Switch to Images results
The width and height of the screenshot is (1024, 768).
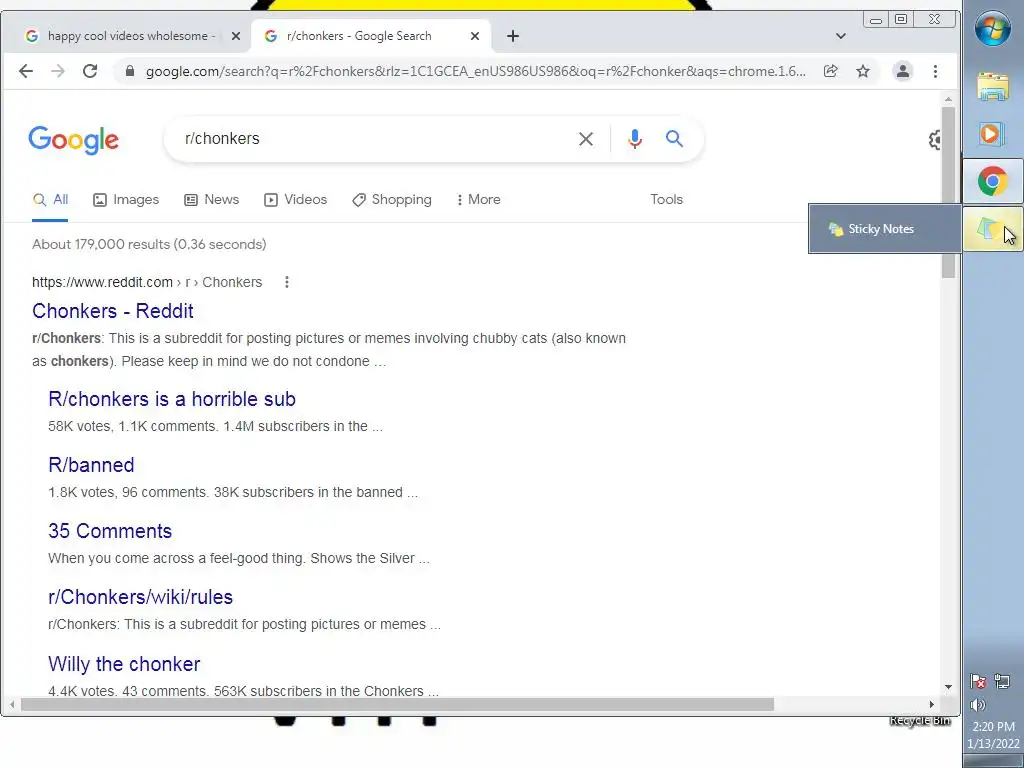click(126, 200)
